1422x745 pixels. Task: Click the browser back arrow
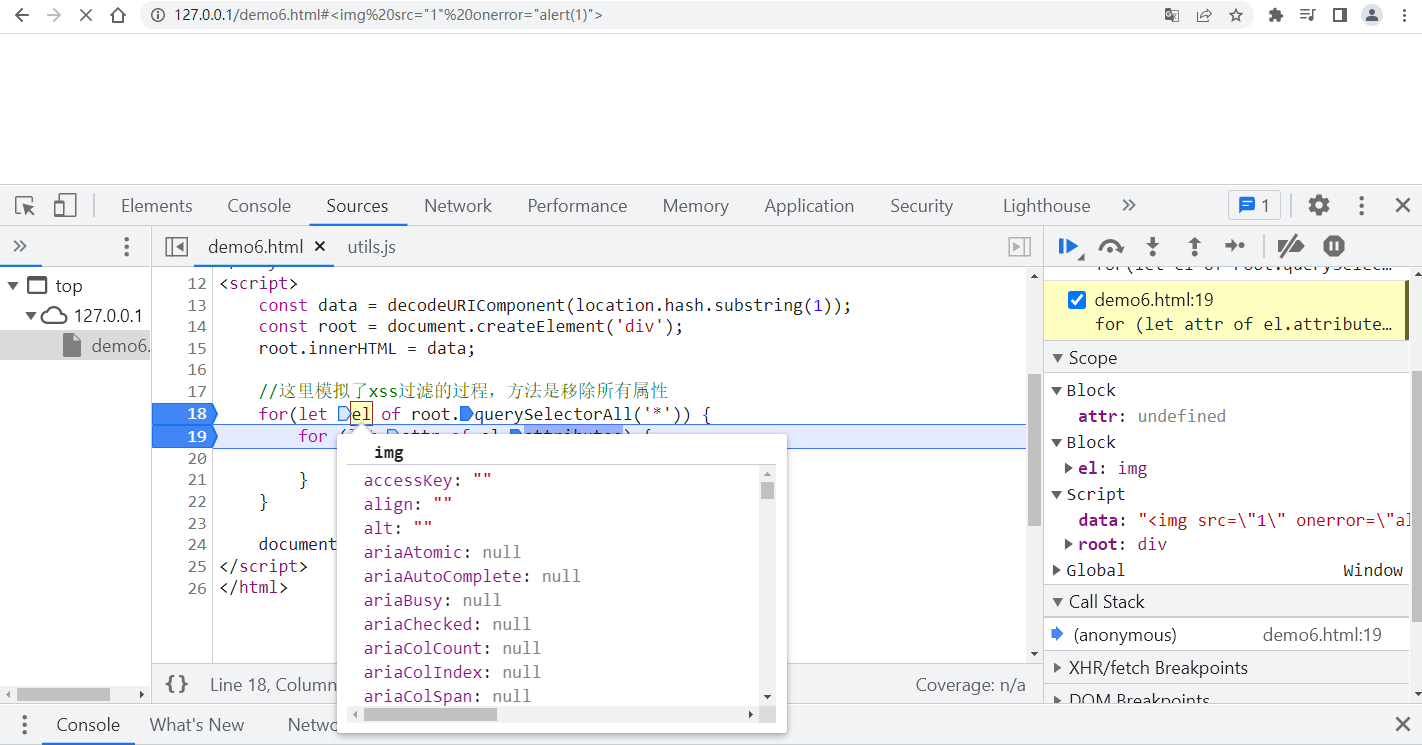click(22, 16)
